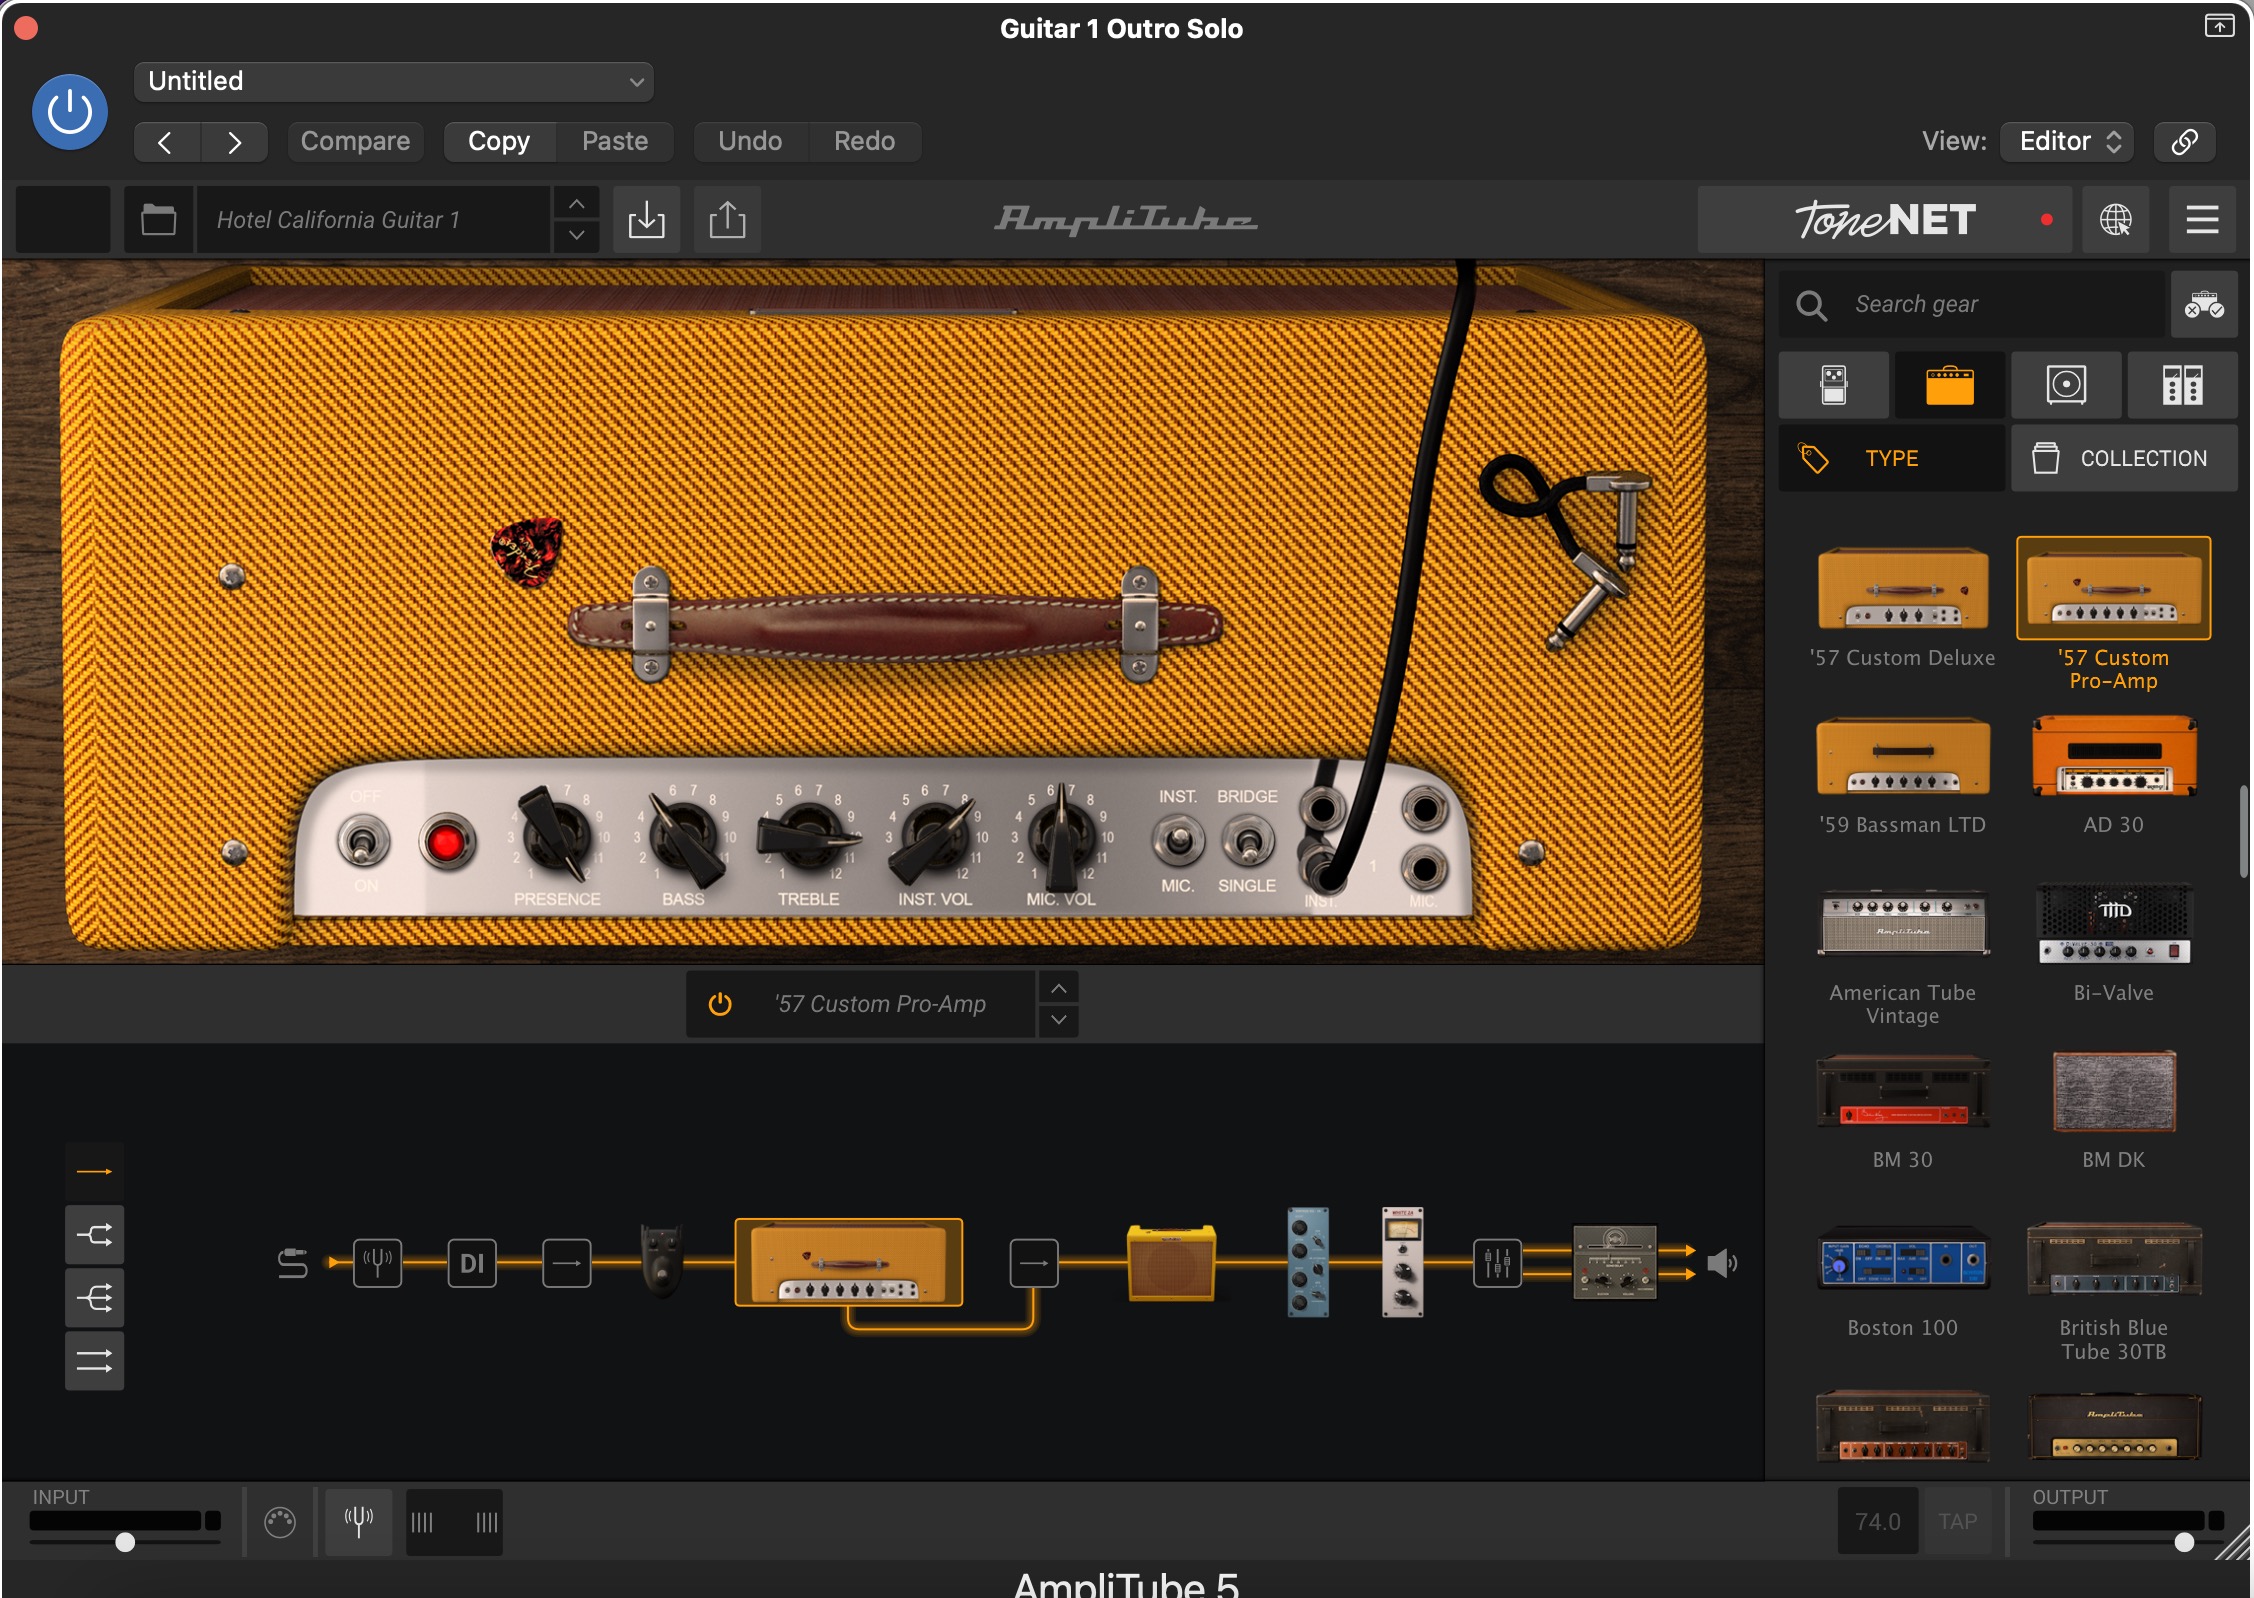Select the rack effects gear category
Viewport: 2254px width, 1598px height.
pos(2182,385)
